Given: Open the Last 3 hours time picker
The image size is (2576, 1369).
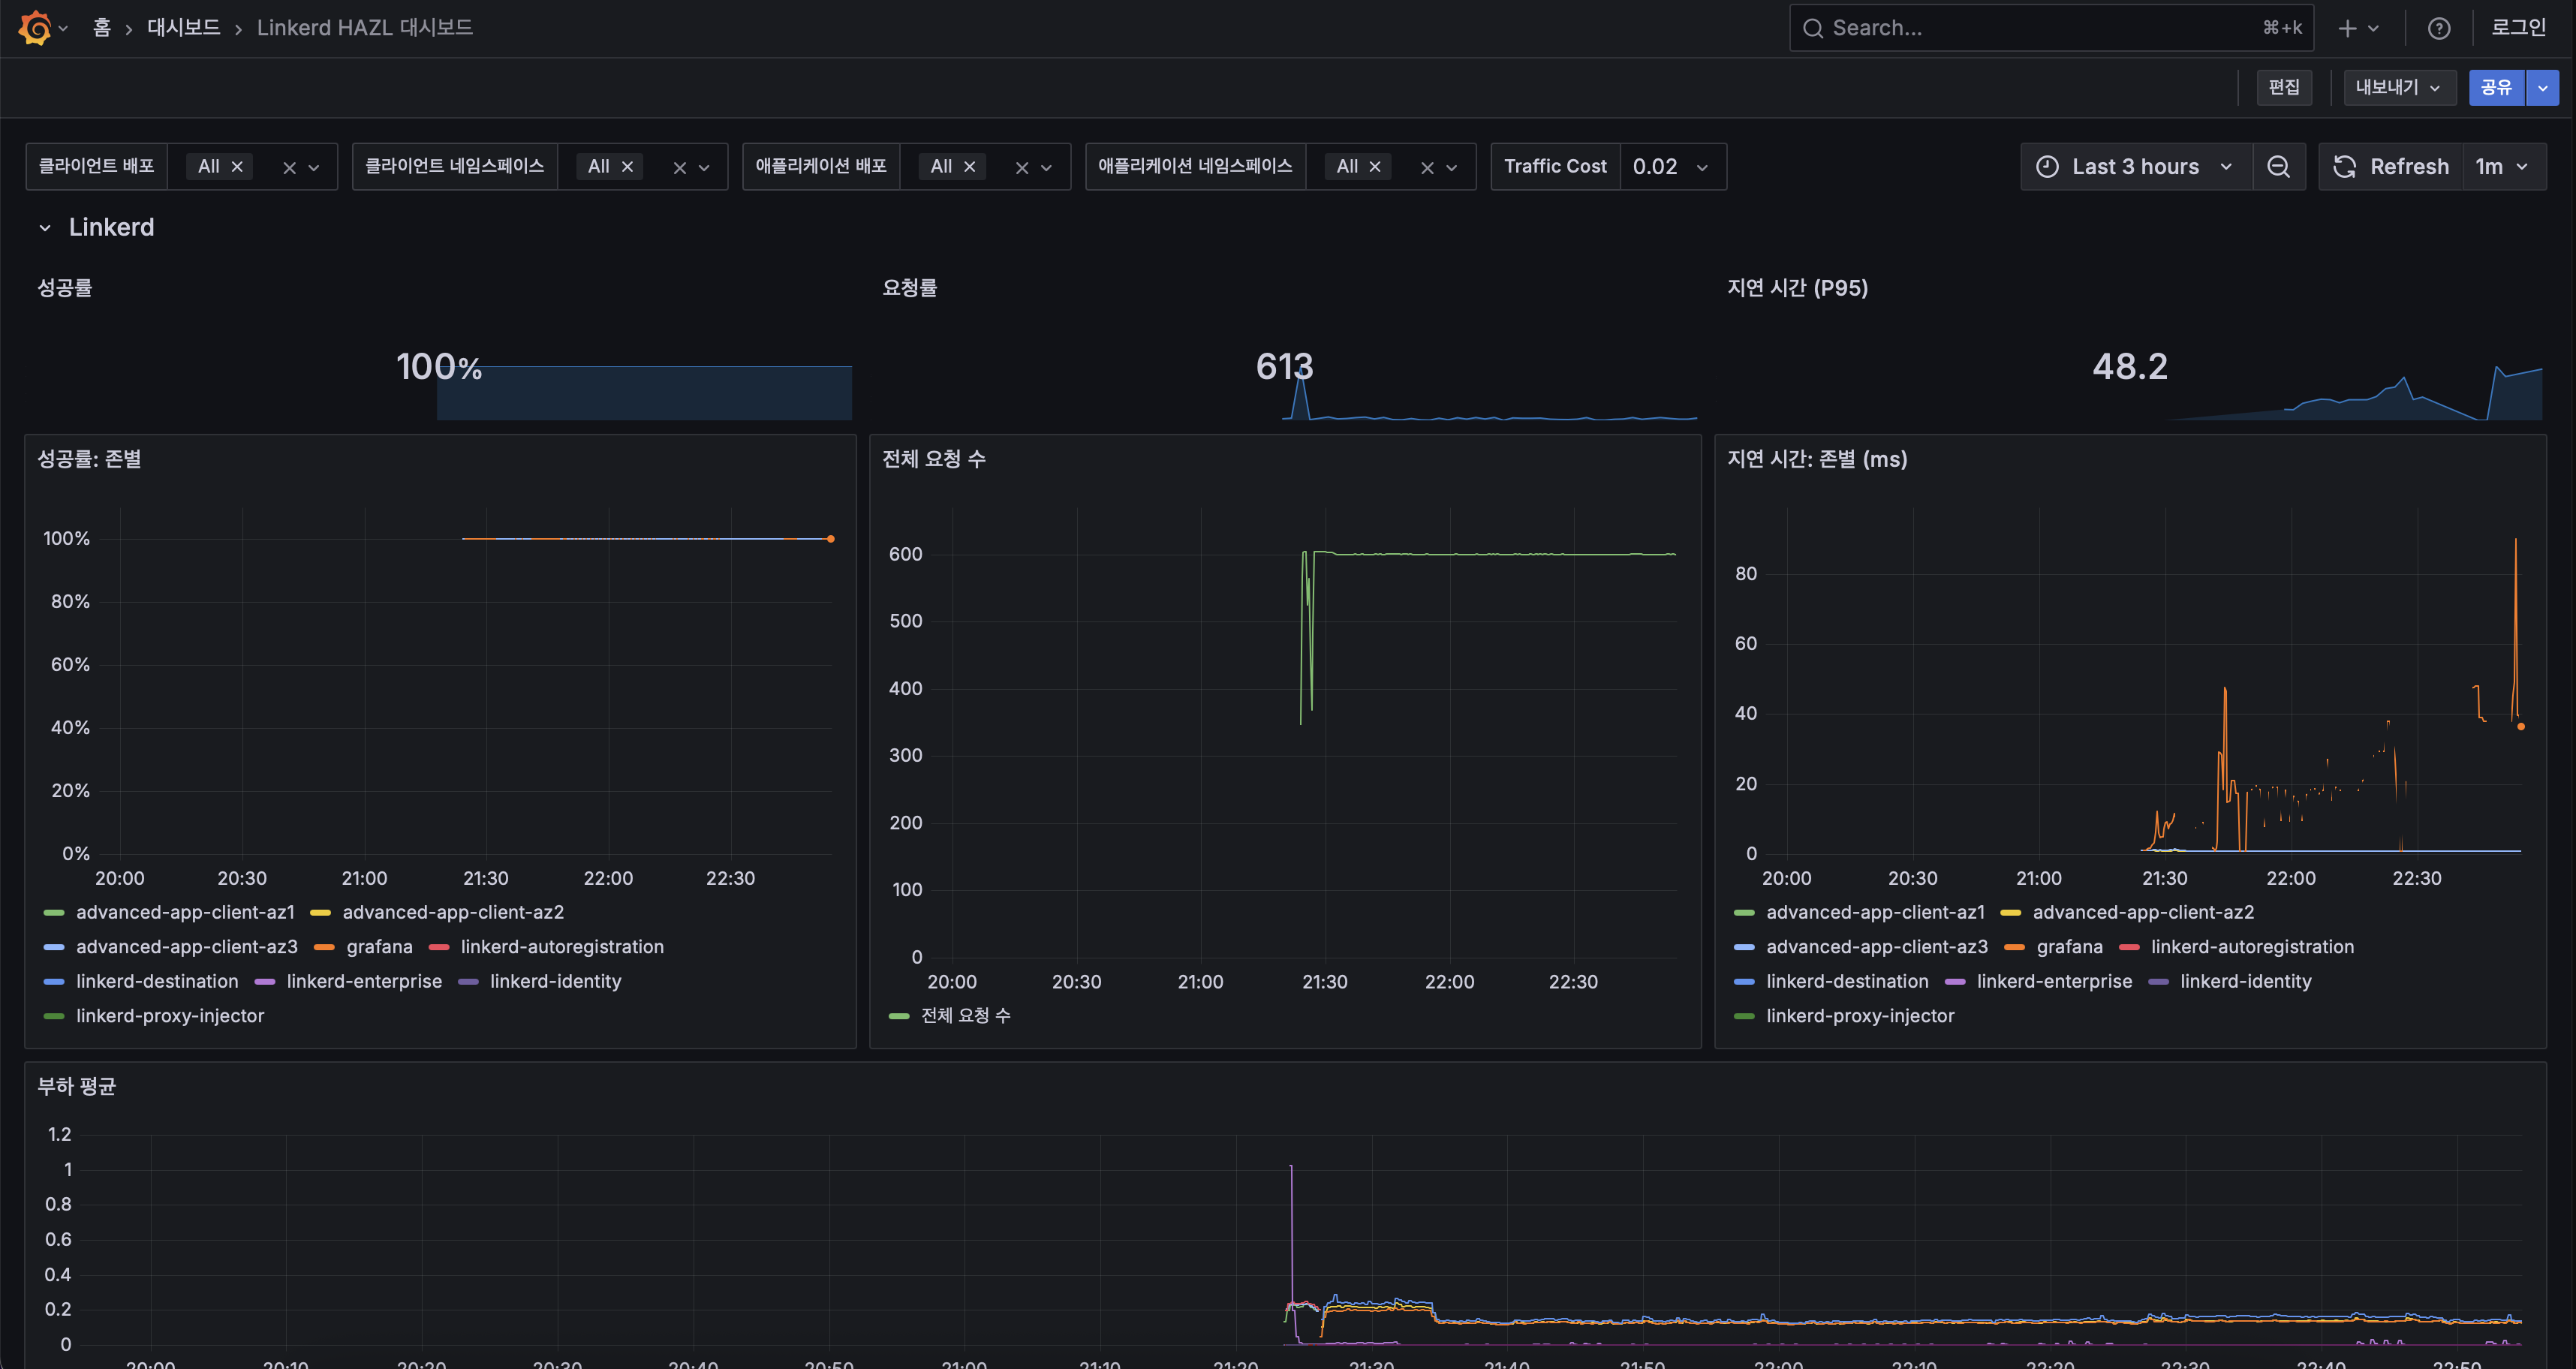Looking at the screenshot, I should click(x=2134, y=167).
